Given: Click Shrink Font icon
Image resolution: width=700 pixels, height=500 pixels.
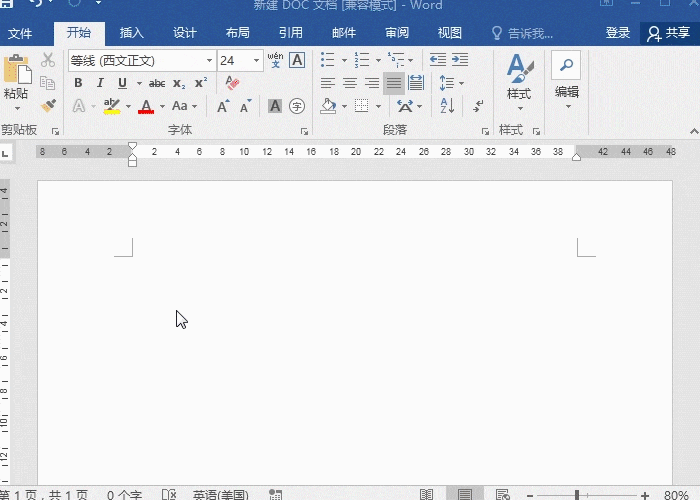Looking at the screenshot, I should [x=246, y=106].
